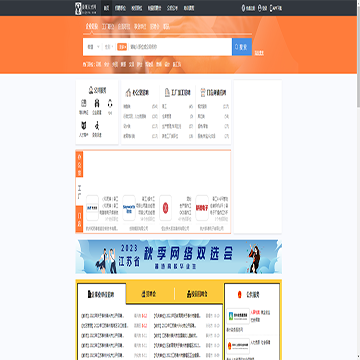Viewport: 360px width, 360px height.
Task: Click the factory jobs heading icon in the middle column
Action: [167, 93]
